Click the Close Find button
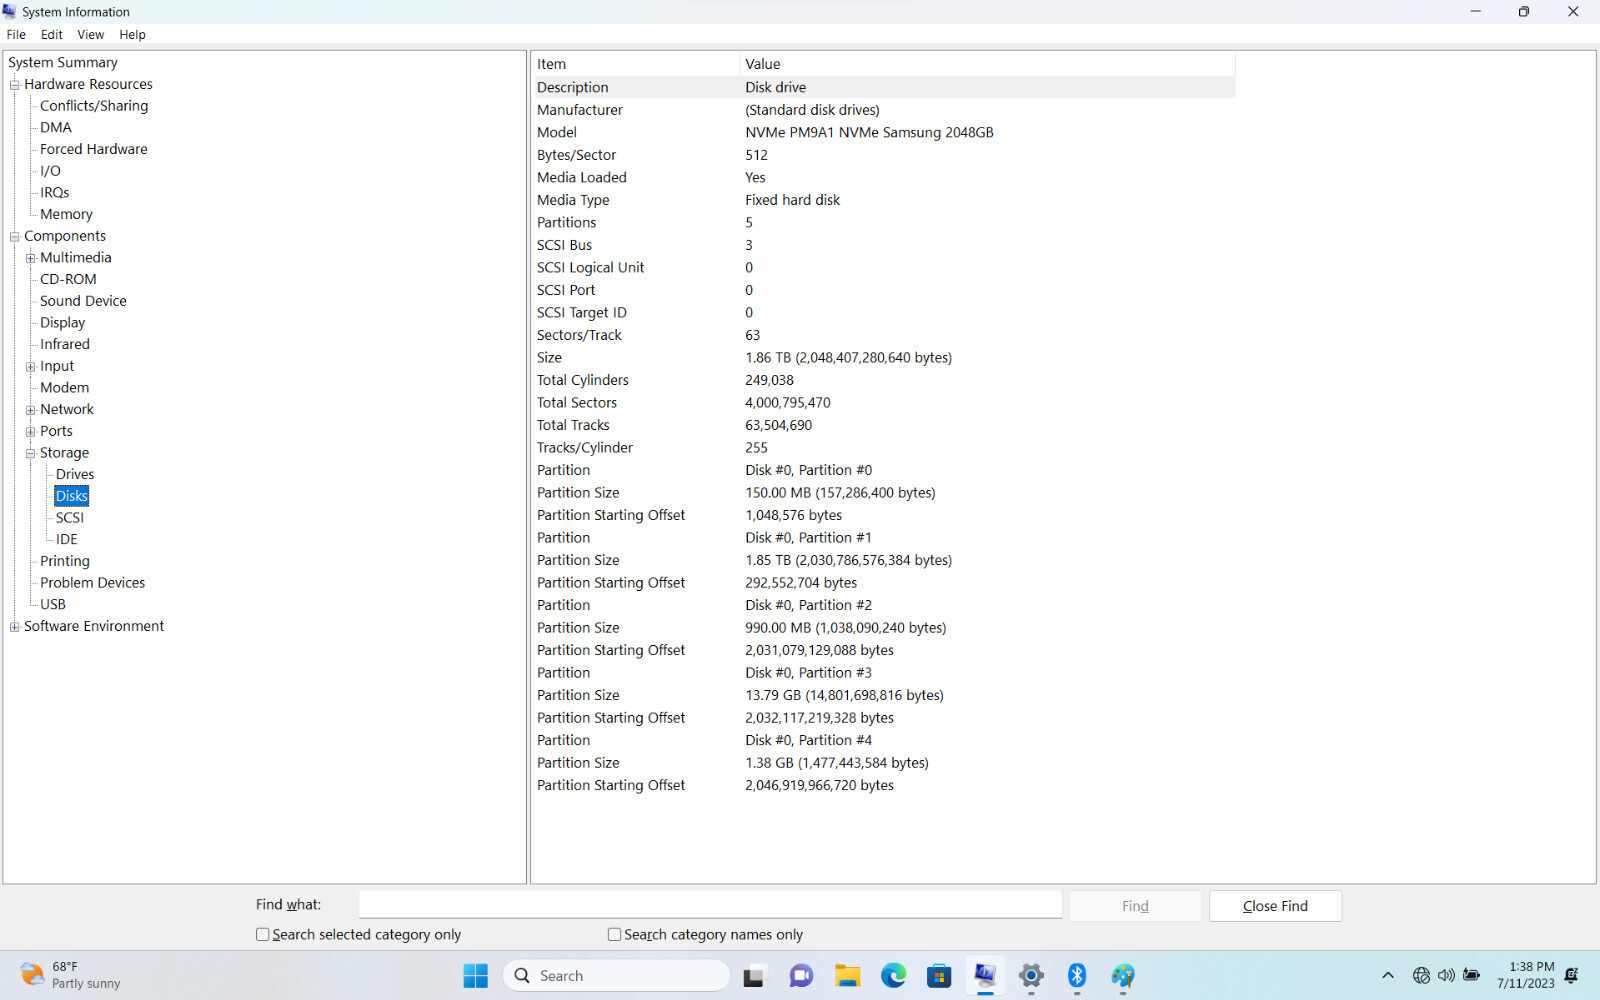The width and height of the screenshot is (1600, 1000). click(1275, 906)
